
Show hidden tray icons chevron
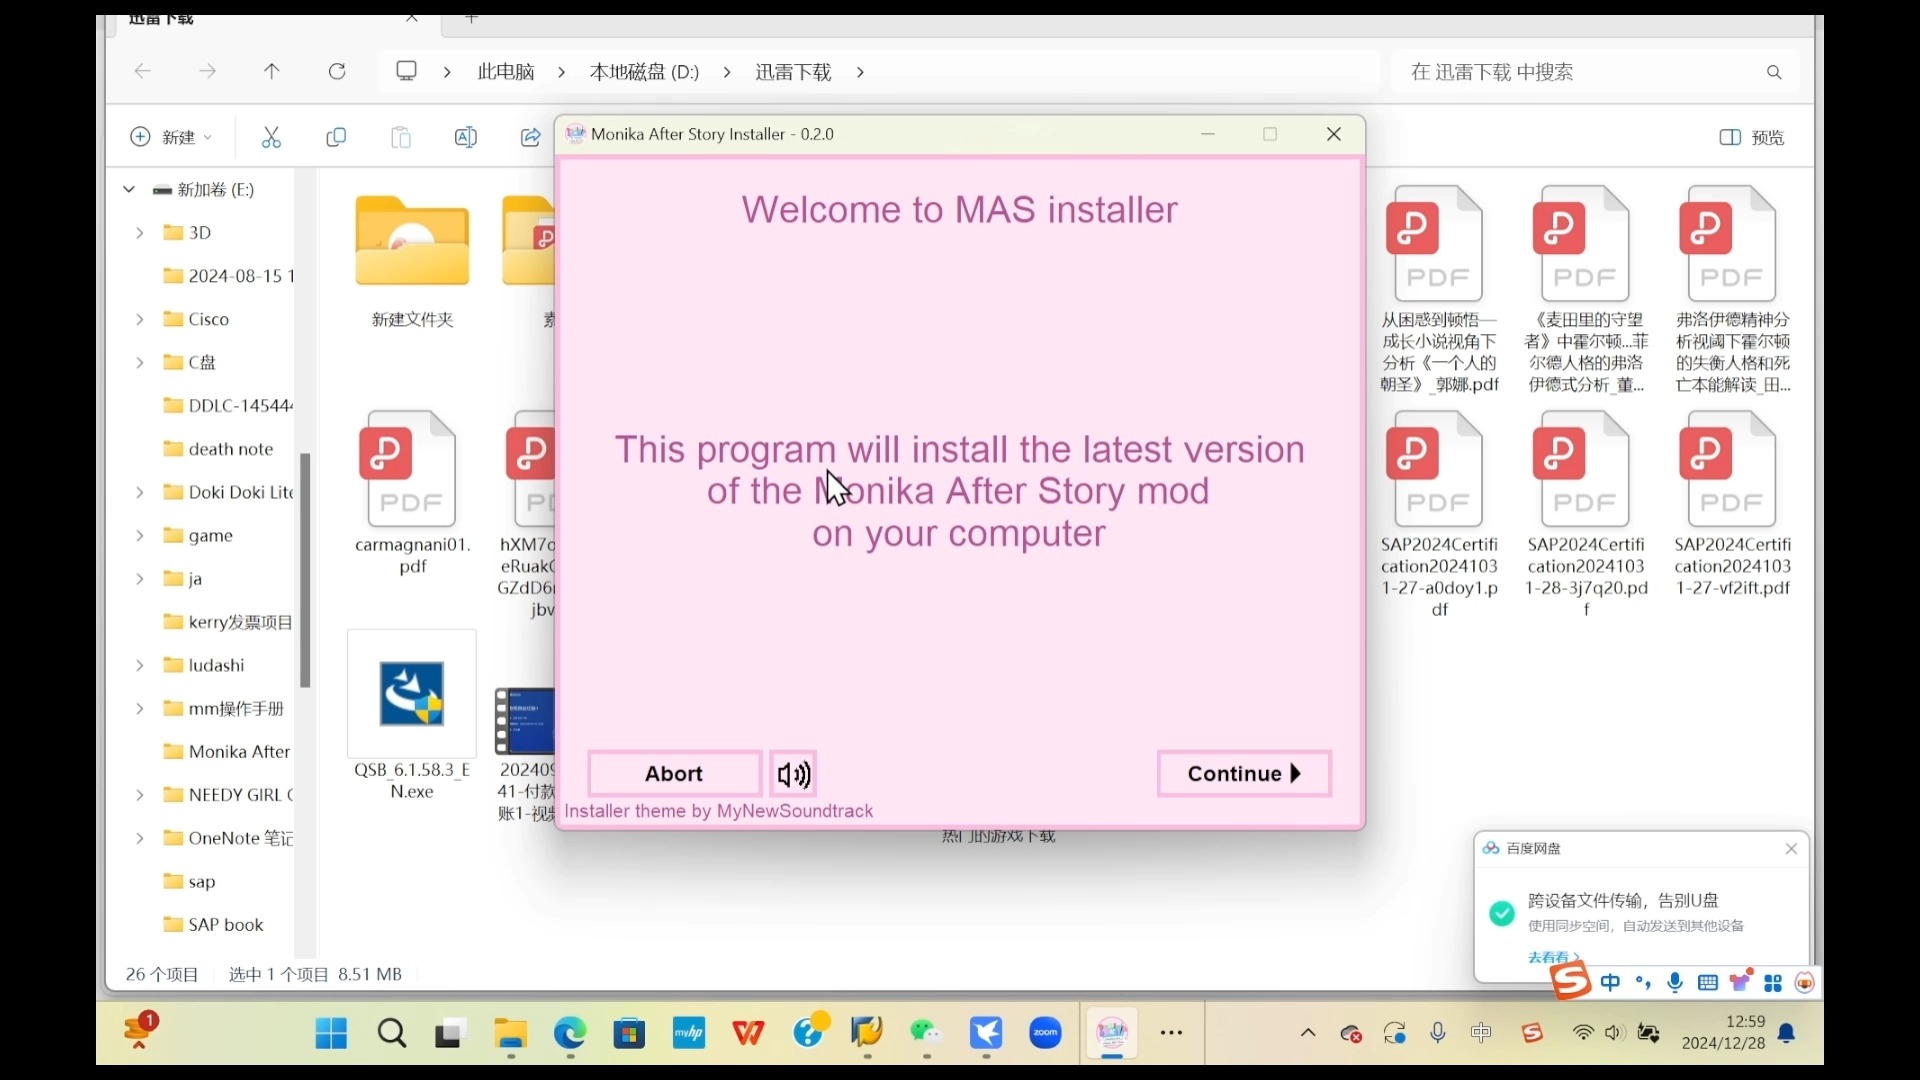tap(1308, 1033)
